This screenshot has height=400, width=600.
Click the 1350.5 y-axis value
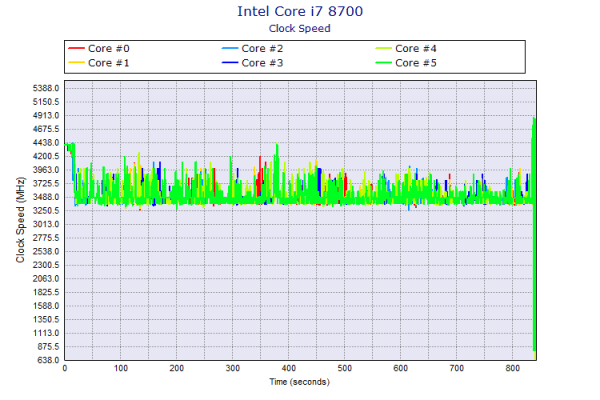46,320
